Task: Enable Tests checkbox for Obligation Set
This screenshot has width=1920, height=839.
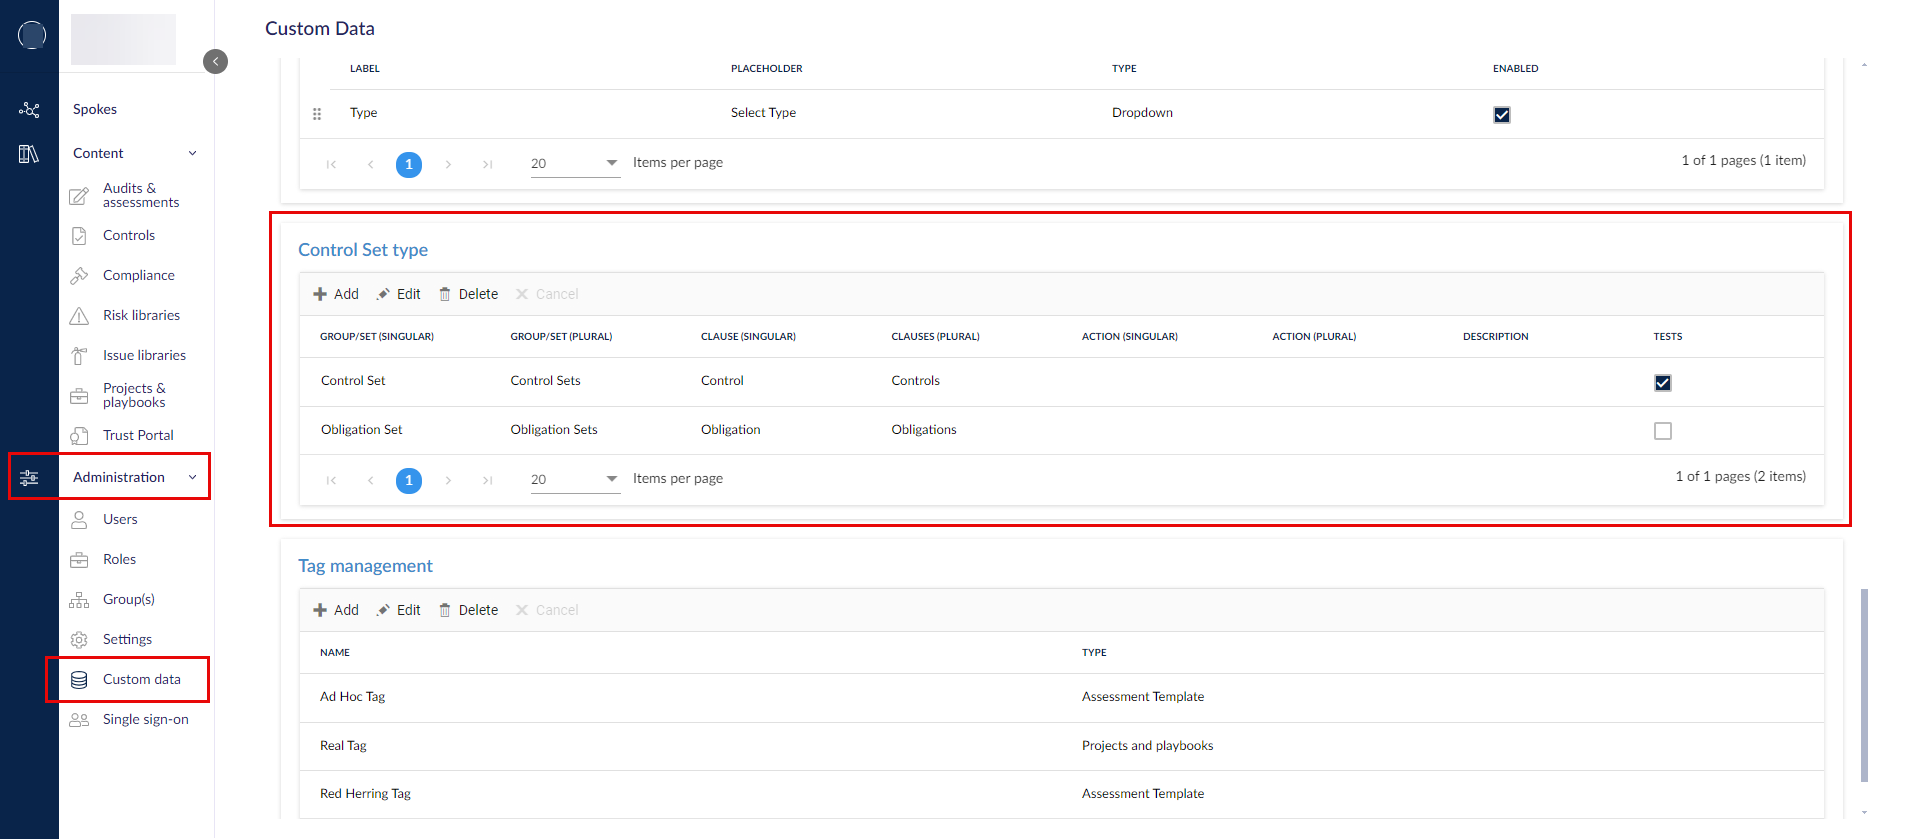Action: pyautogui.click(x=1662, y=431)
